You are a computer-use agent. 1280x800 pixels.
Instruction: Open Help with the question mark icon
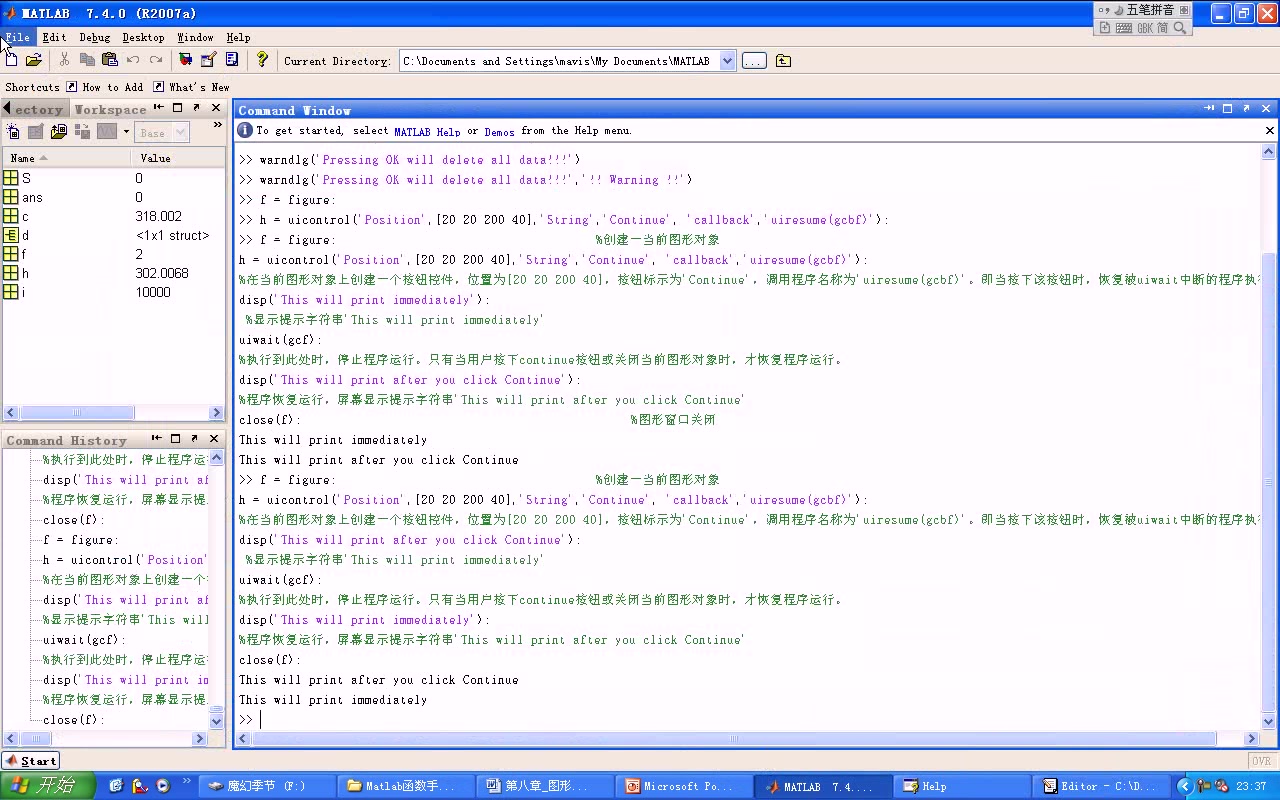pos(262,60)
